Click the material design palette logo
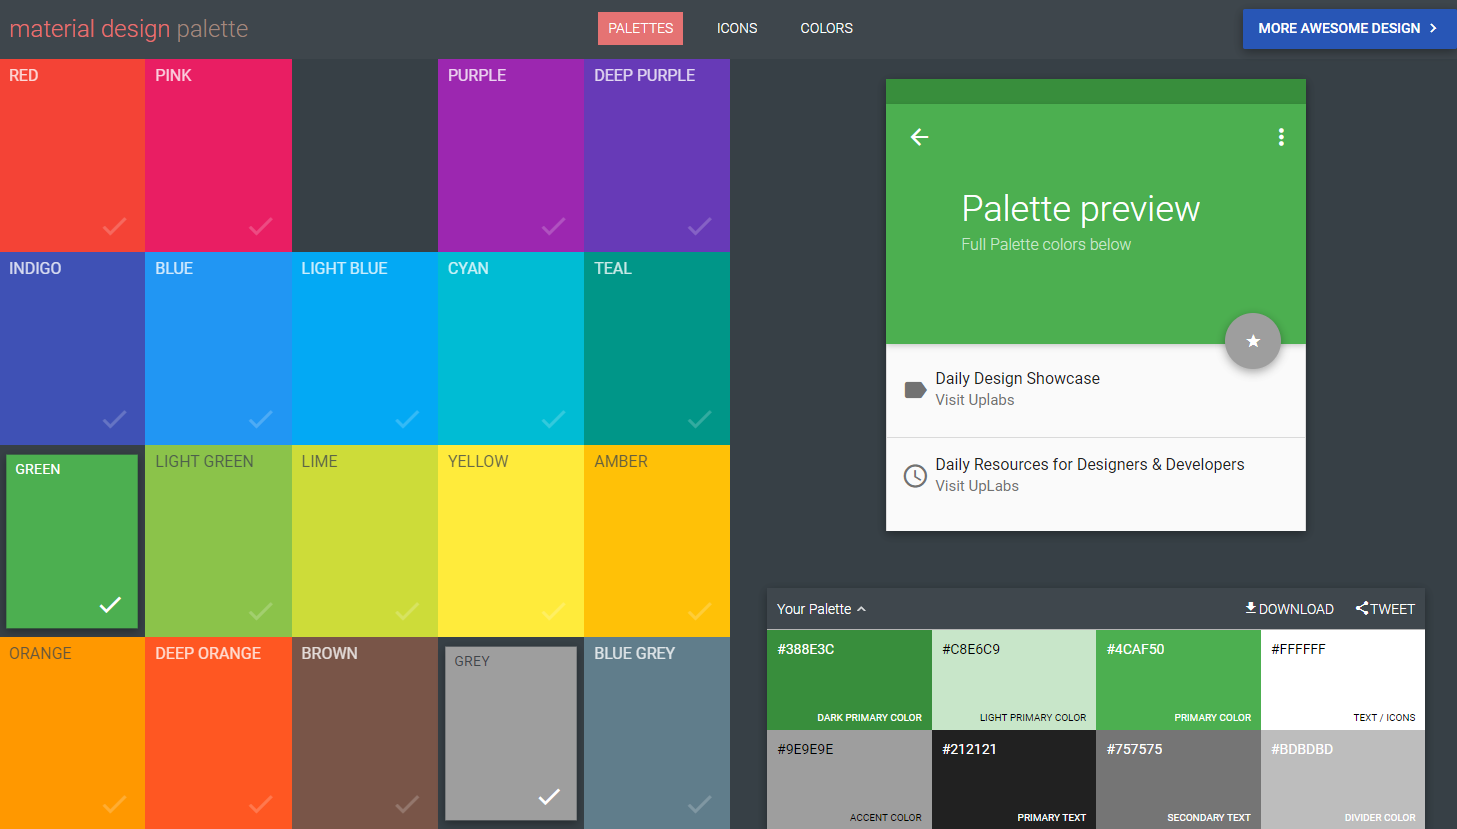The height and width of the screenshot is (829, 1457). click(128, 28)
